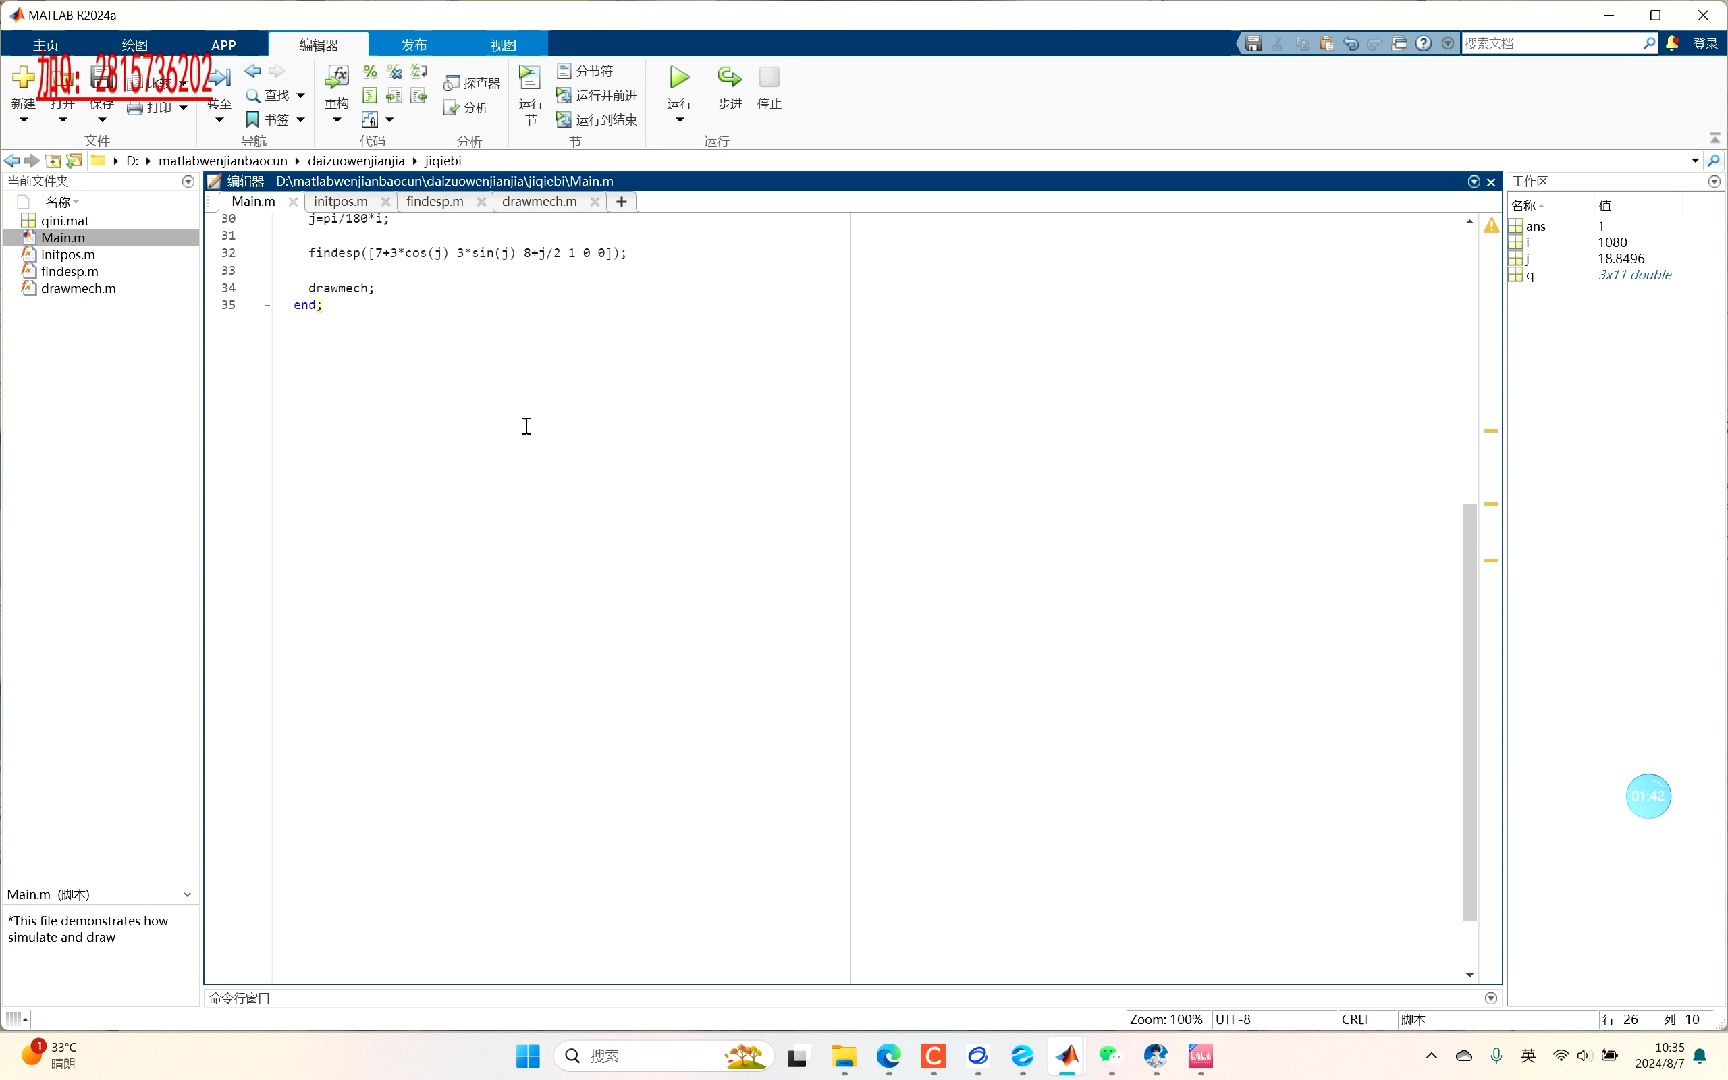The width and height of the screenshot is (1728, 1080).
Task: Click the save icon in quick access toolbar
Action: click(1253, 43)
